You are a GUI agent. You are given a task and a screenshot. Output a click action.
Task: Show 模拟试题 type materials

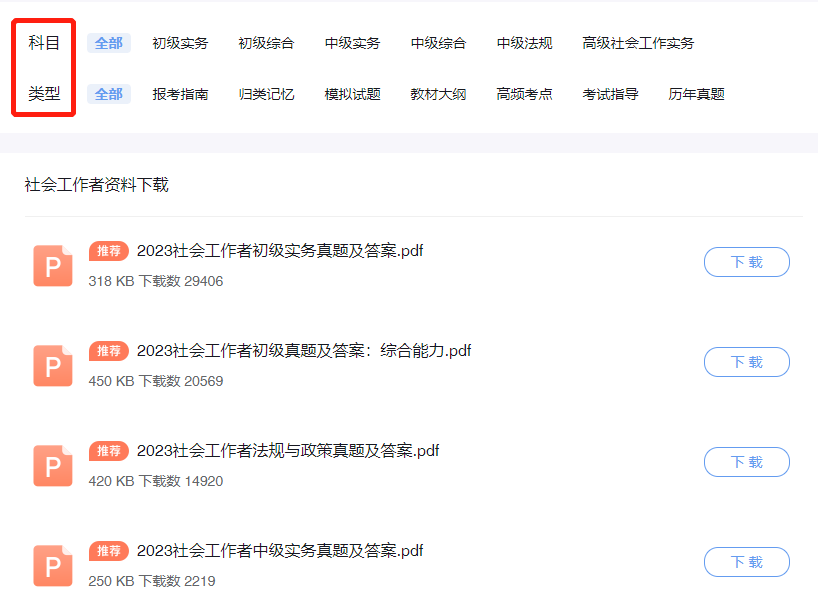[352, 94]
